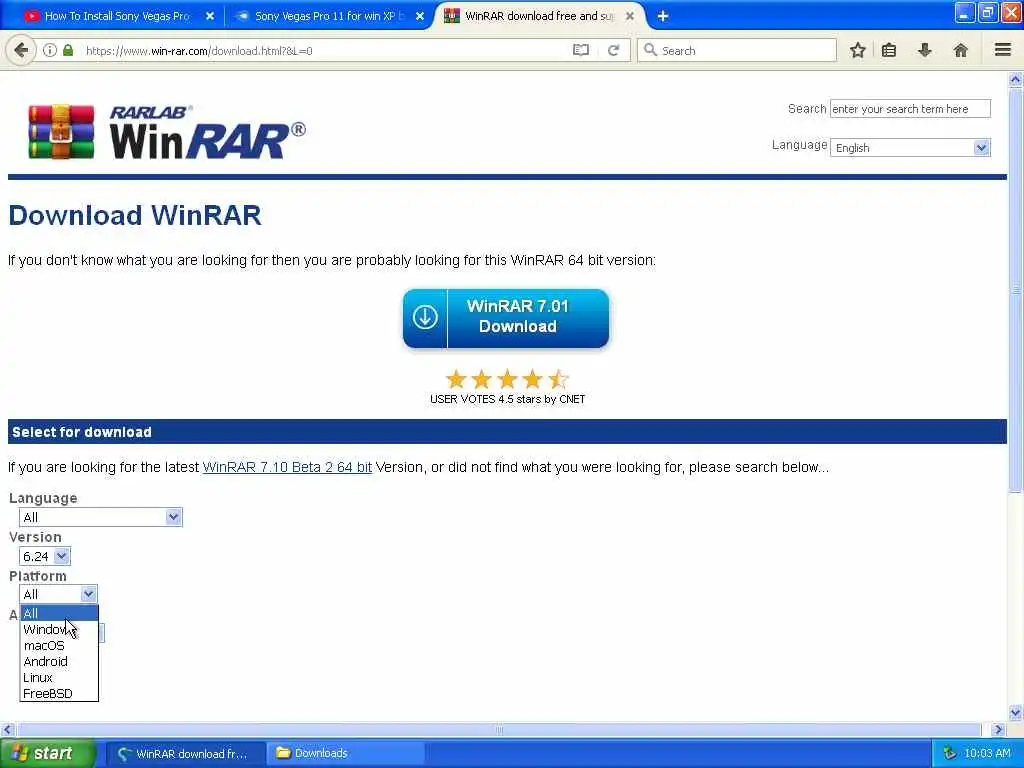The image size is (1024, 768).
Task: Open the download Language All dropdown
Action: click(101, 517)
